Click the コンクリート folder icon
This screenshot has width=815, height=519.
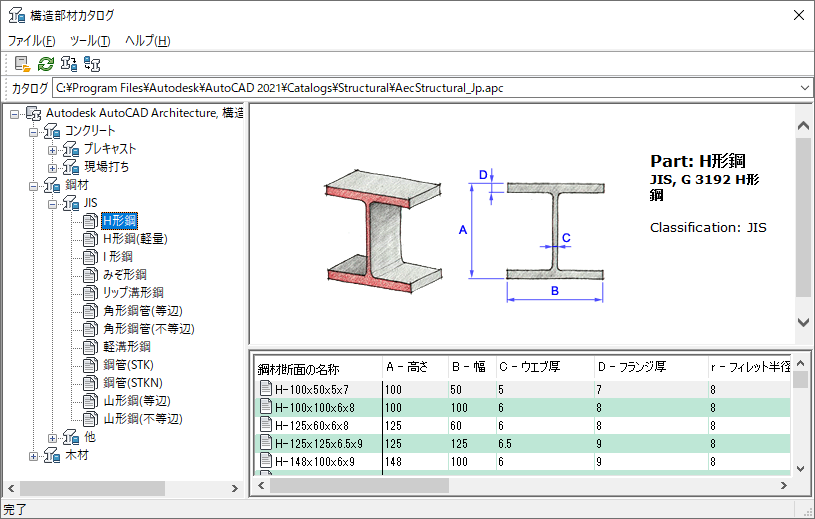click(x=52, y=131)
